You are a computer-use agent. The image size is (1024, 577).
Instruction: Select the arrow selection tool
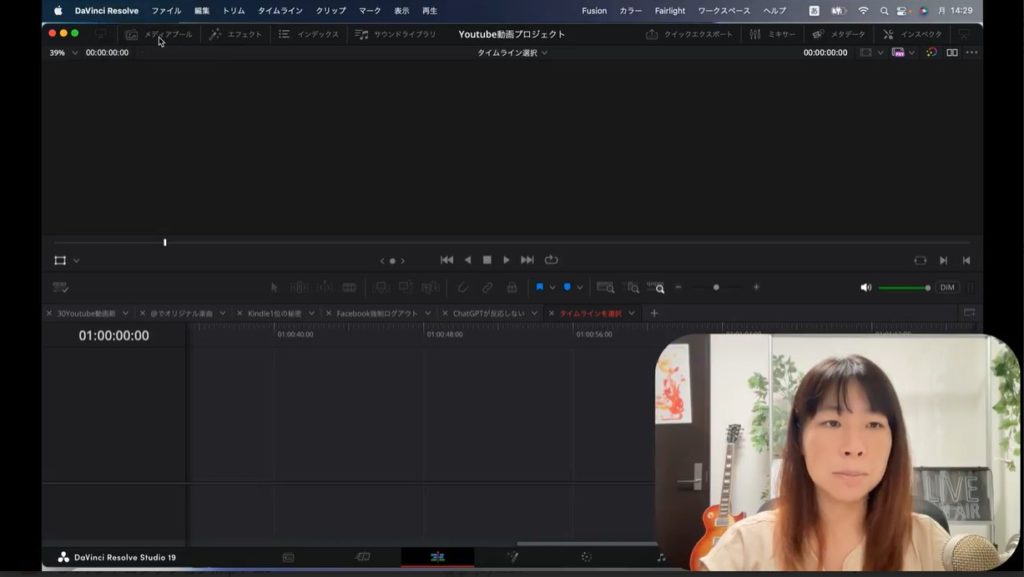[x=274, y=288]
